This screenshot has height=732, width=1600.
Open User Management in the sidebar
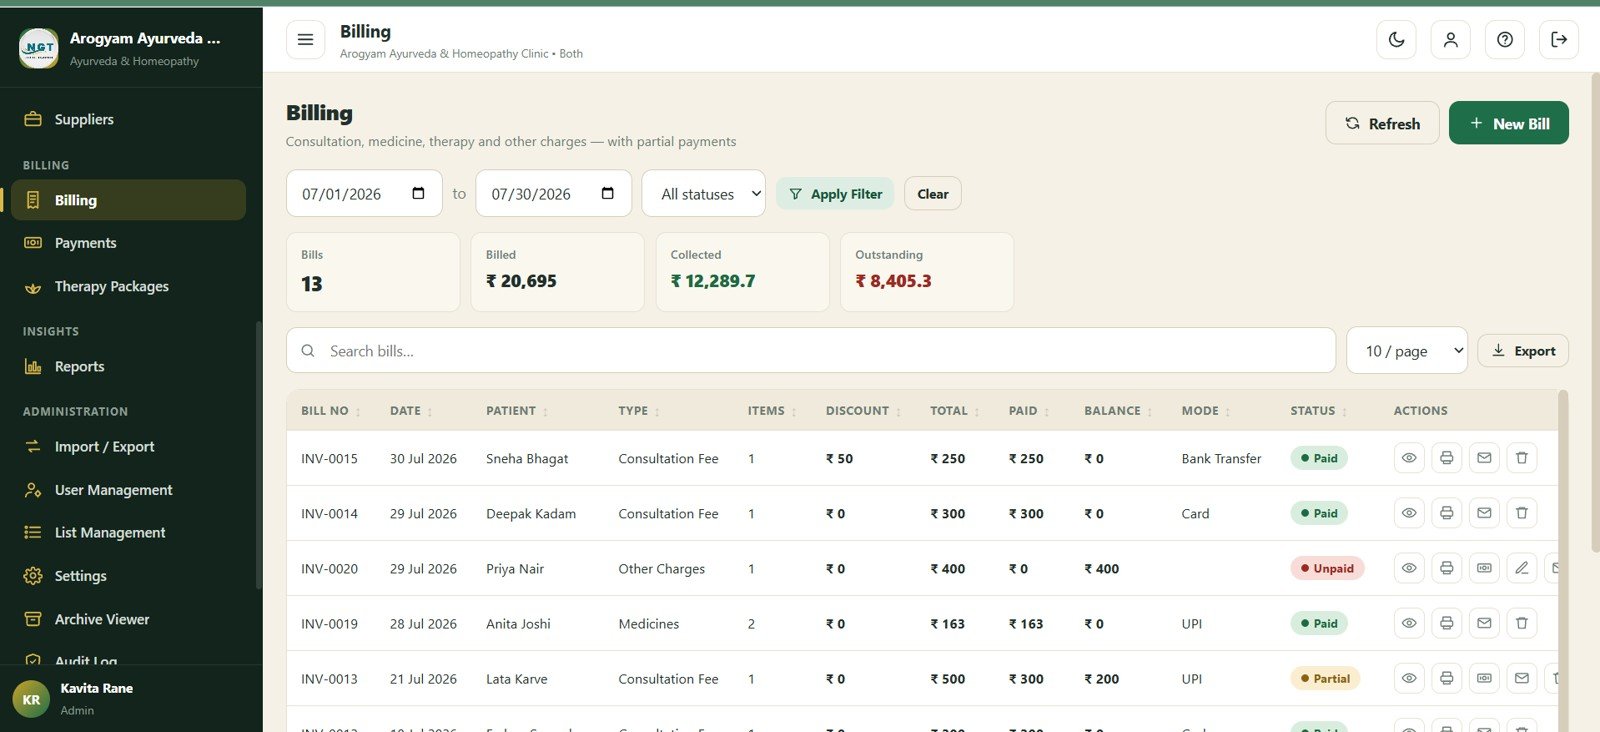128,490
